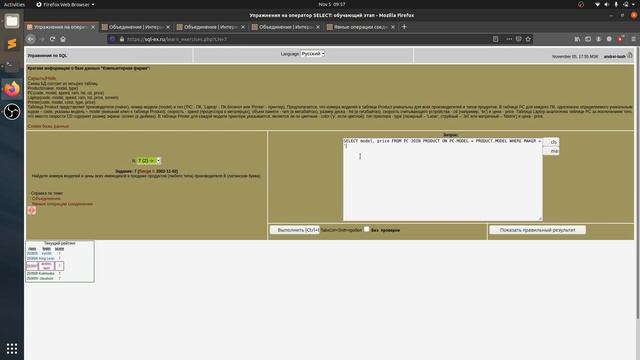Open a new browser tab

pyautogui.click(x=404, y=27)
